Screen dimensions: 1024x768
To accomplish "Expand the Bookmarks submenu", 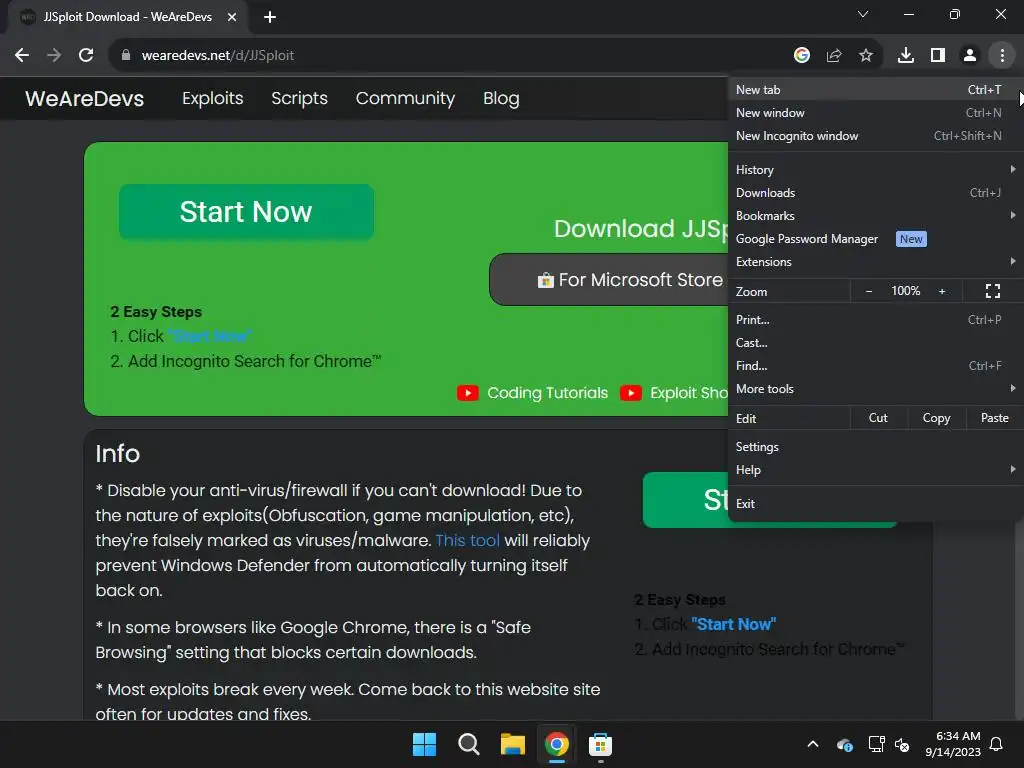I will click(x=876, y=216).
